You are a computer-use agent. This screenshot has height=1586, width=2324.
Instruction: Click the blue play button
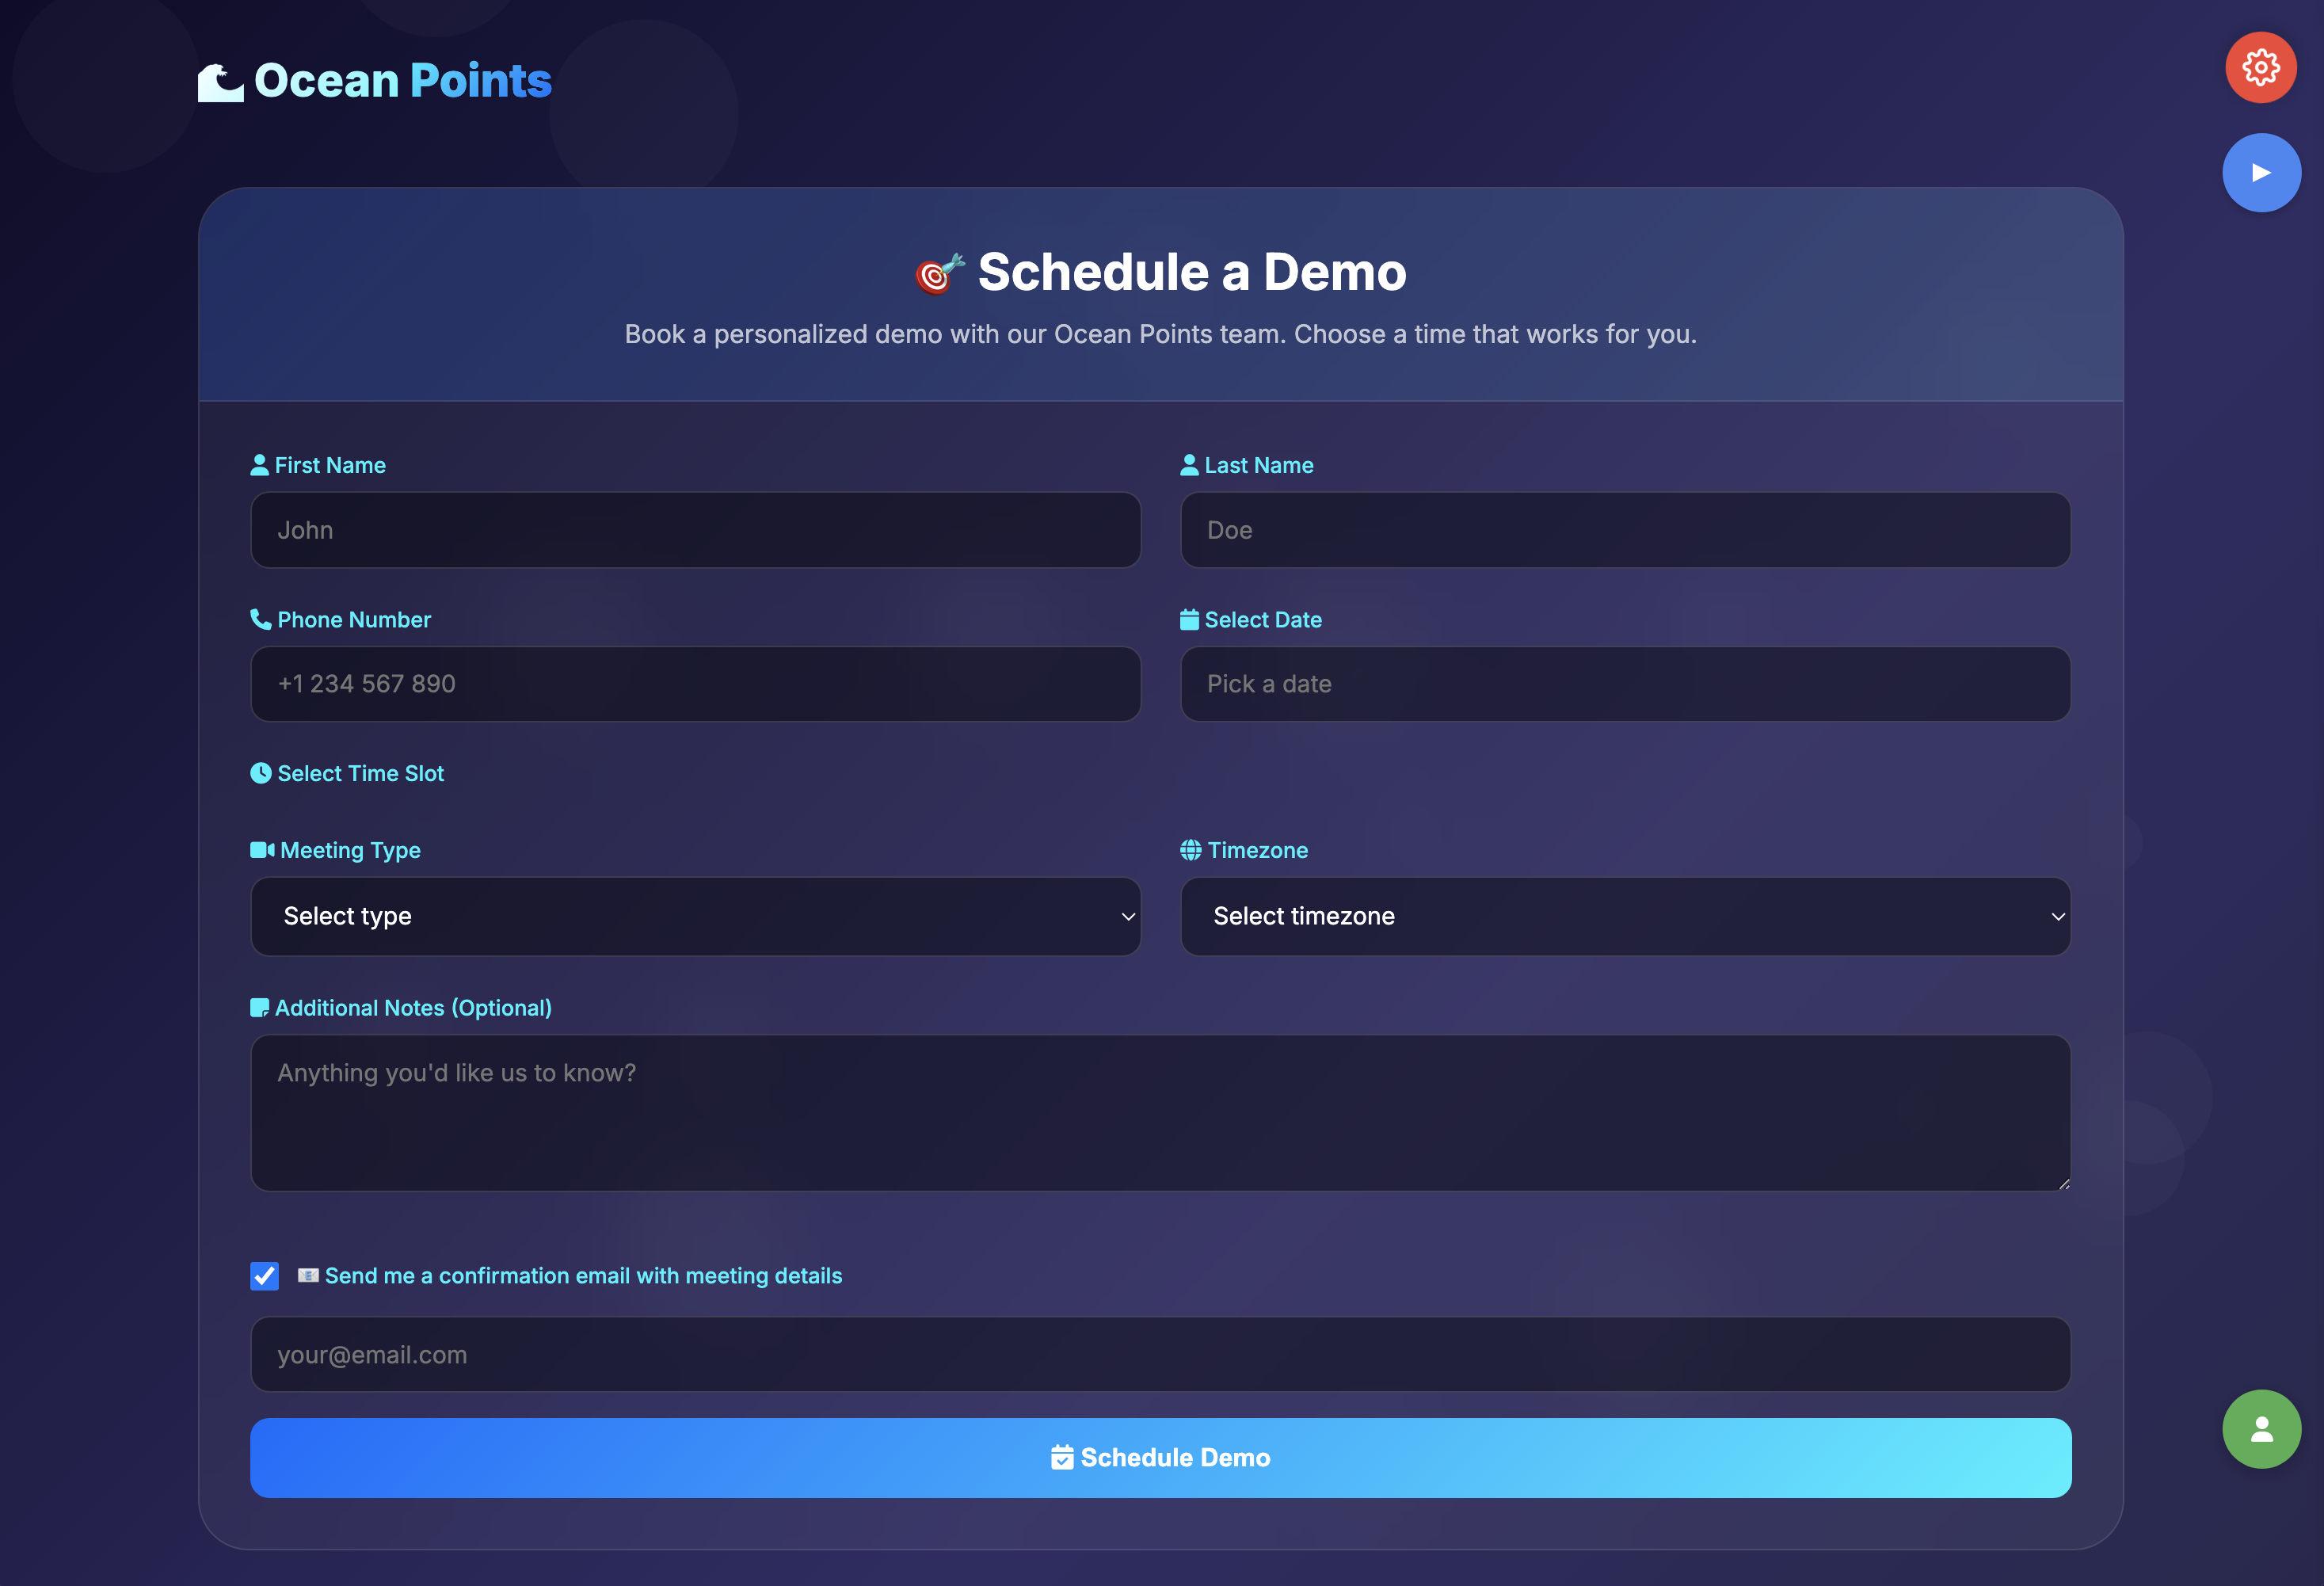(2261, 173)
